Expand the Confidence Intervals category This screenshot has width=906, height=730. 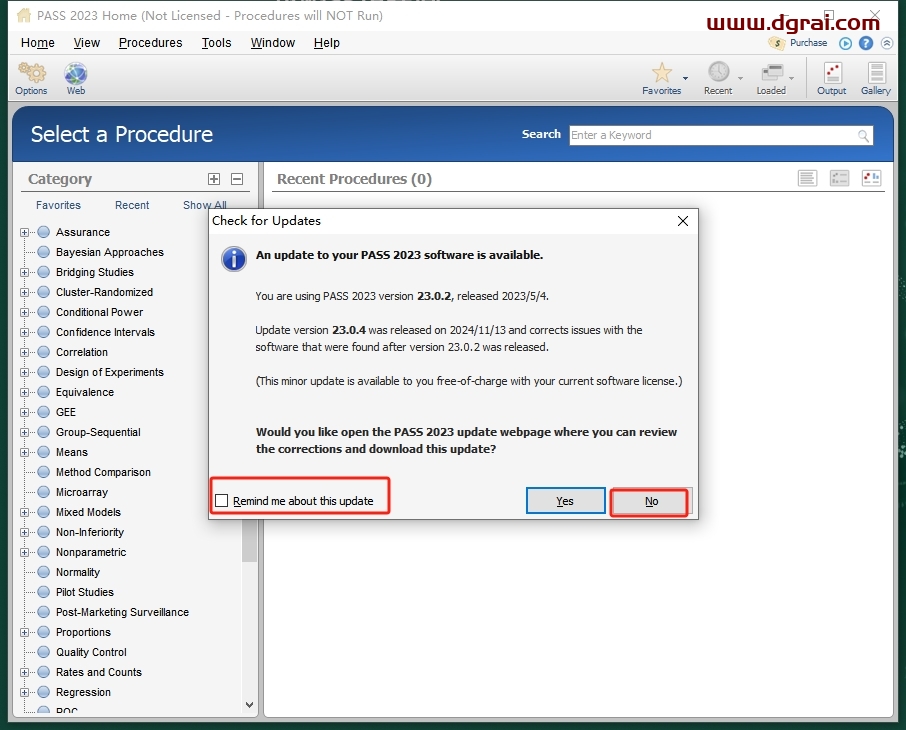24,332
